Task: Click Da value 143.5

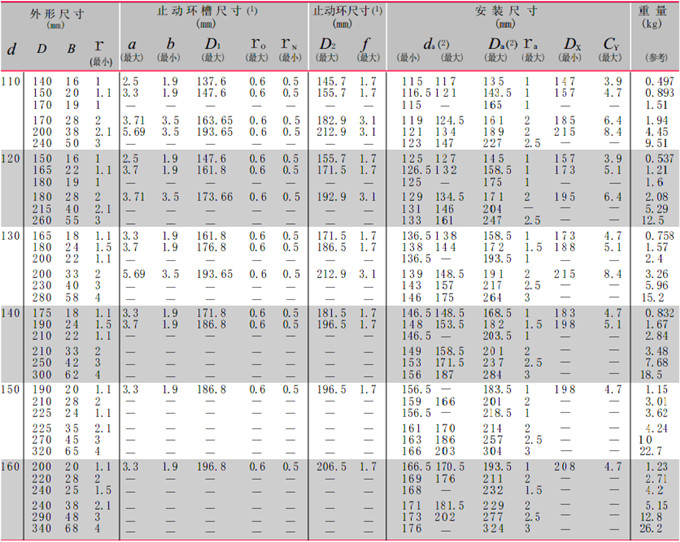Action: [x=497, y=93]
